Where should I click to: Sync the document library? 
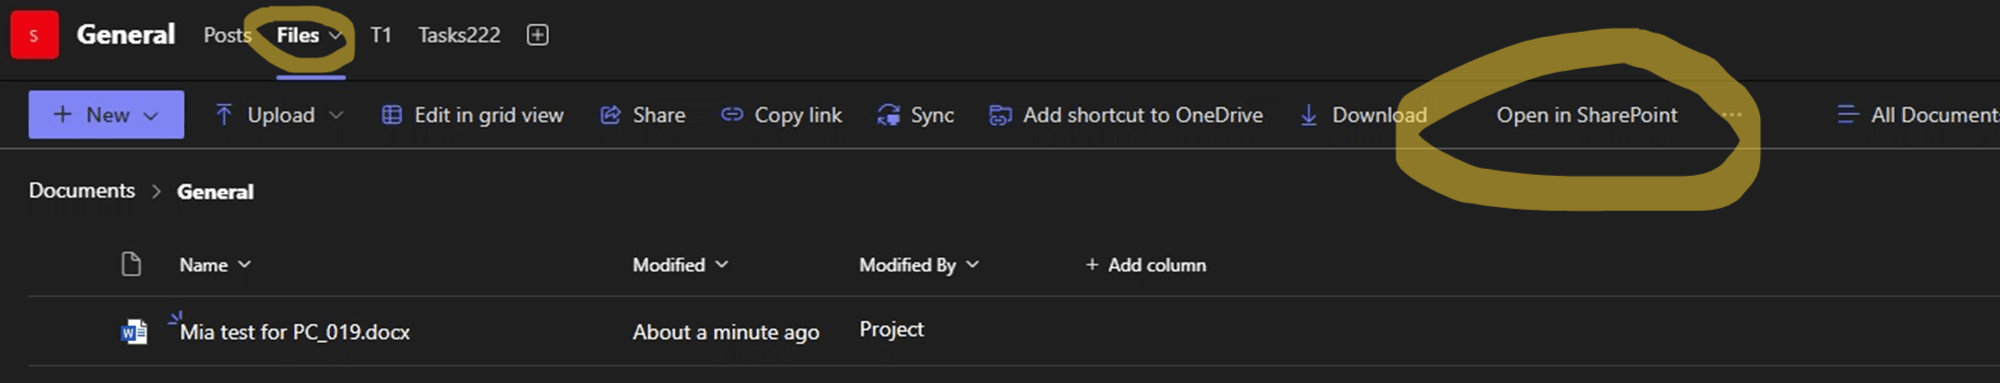click(x=916, y=115)
